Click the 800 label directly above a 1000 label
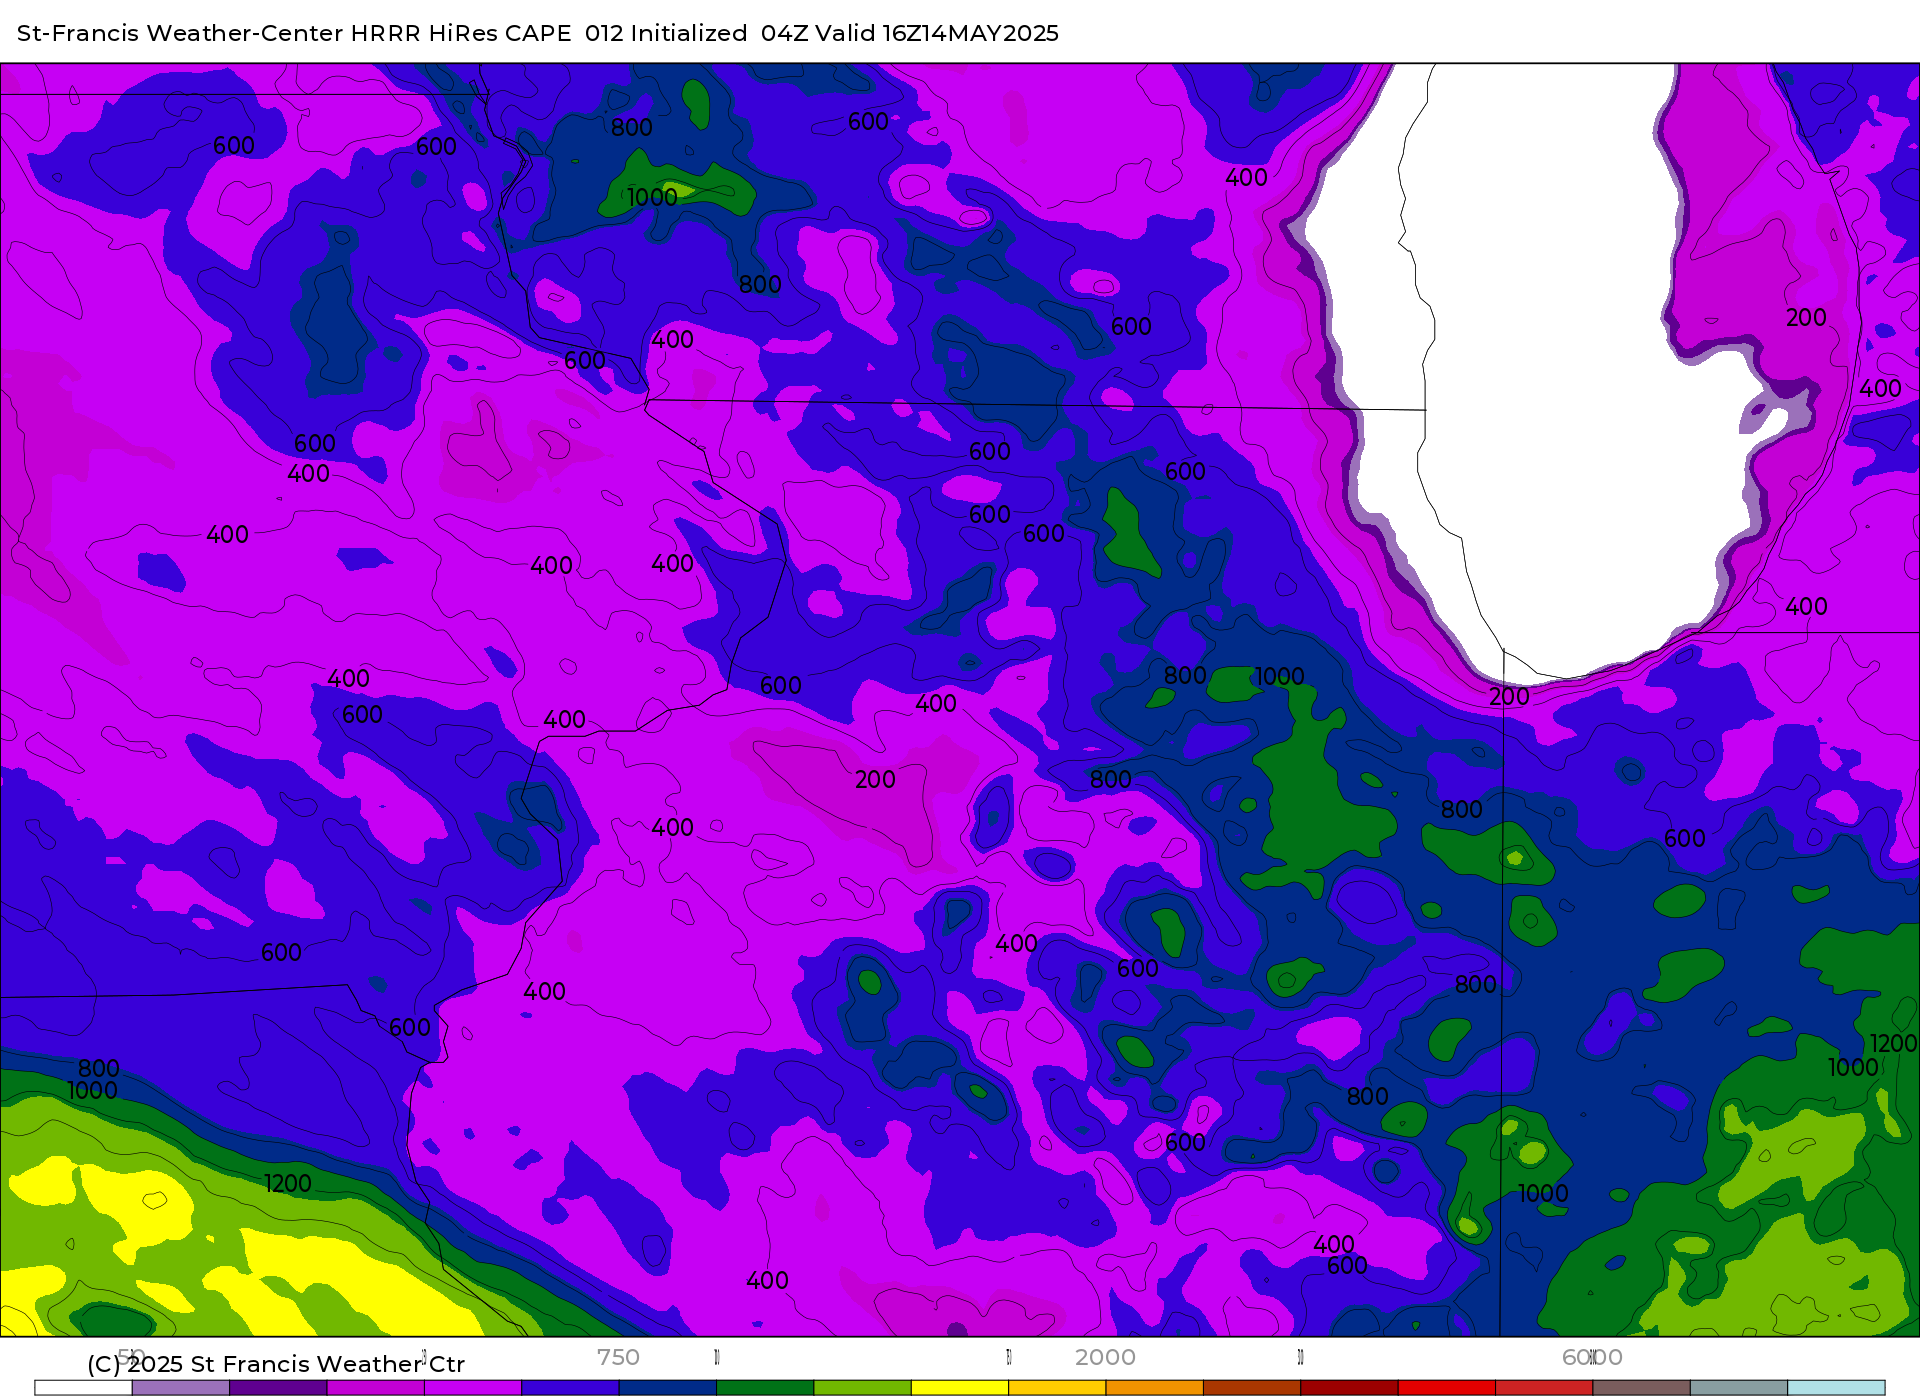The image size is (1920, 1400). pyautogui.click(x=99, y=1069)
